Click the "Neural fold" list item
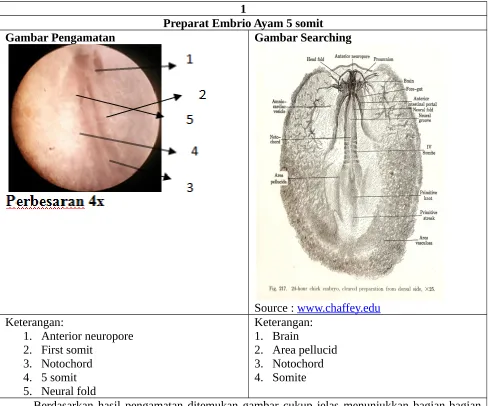This screenshot has width=492, height=406. [x=68, y=391]
